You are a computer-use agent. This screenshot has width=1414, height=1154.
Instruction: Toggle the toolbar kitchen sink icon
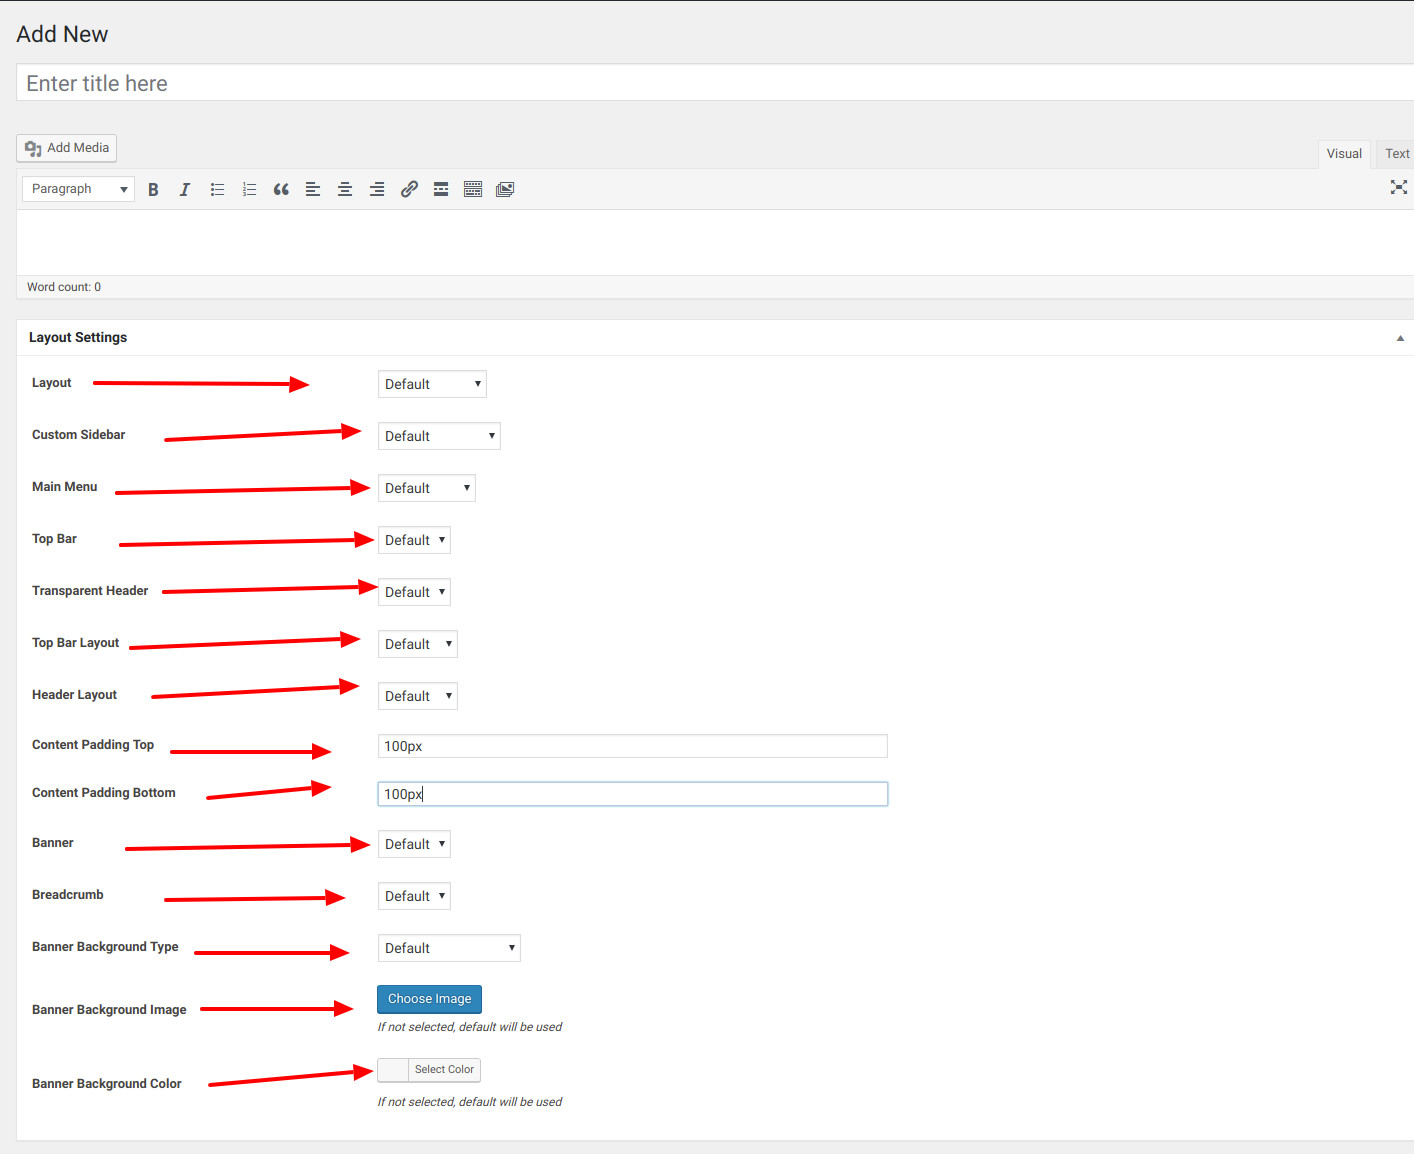coord(473,189)
